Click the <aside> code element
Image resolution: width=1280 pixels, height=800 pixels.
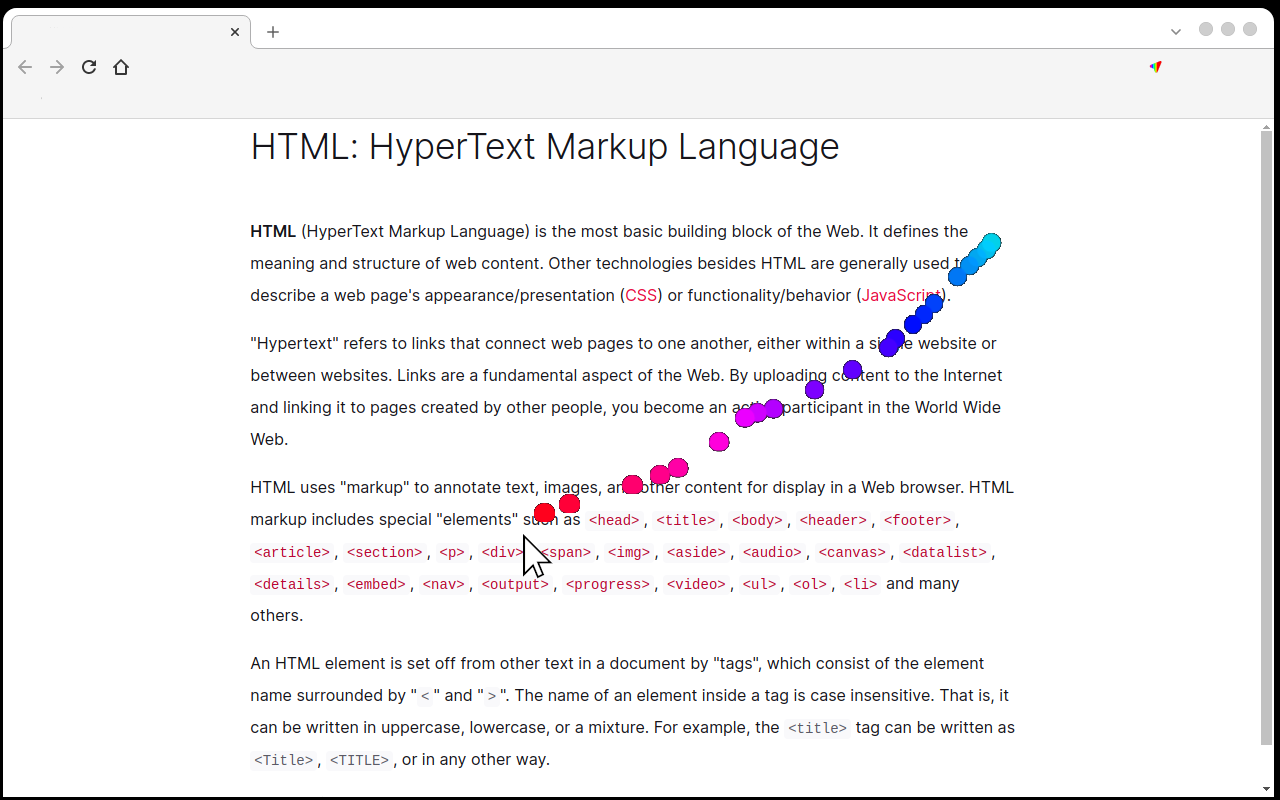point(696,552)
